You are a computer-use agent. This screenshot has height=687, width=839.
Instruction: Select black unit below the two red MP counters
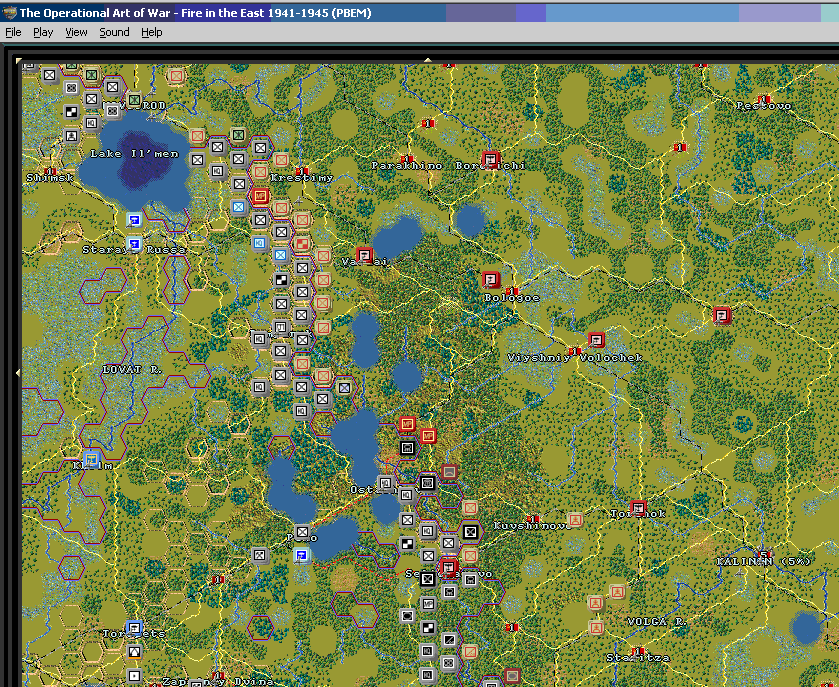click(x=407, y=448)
